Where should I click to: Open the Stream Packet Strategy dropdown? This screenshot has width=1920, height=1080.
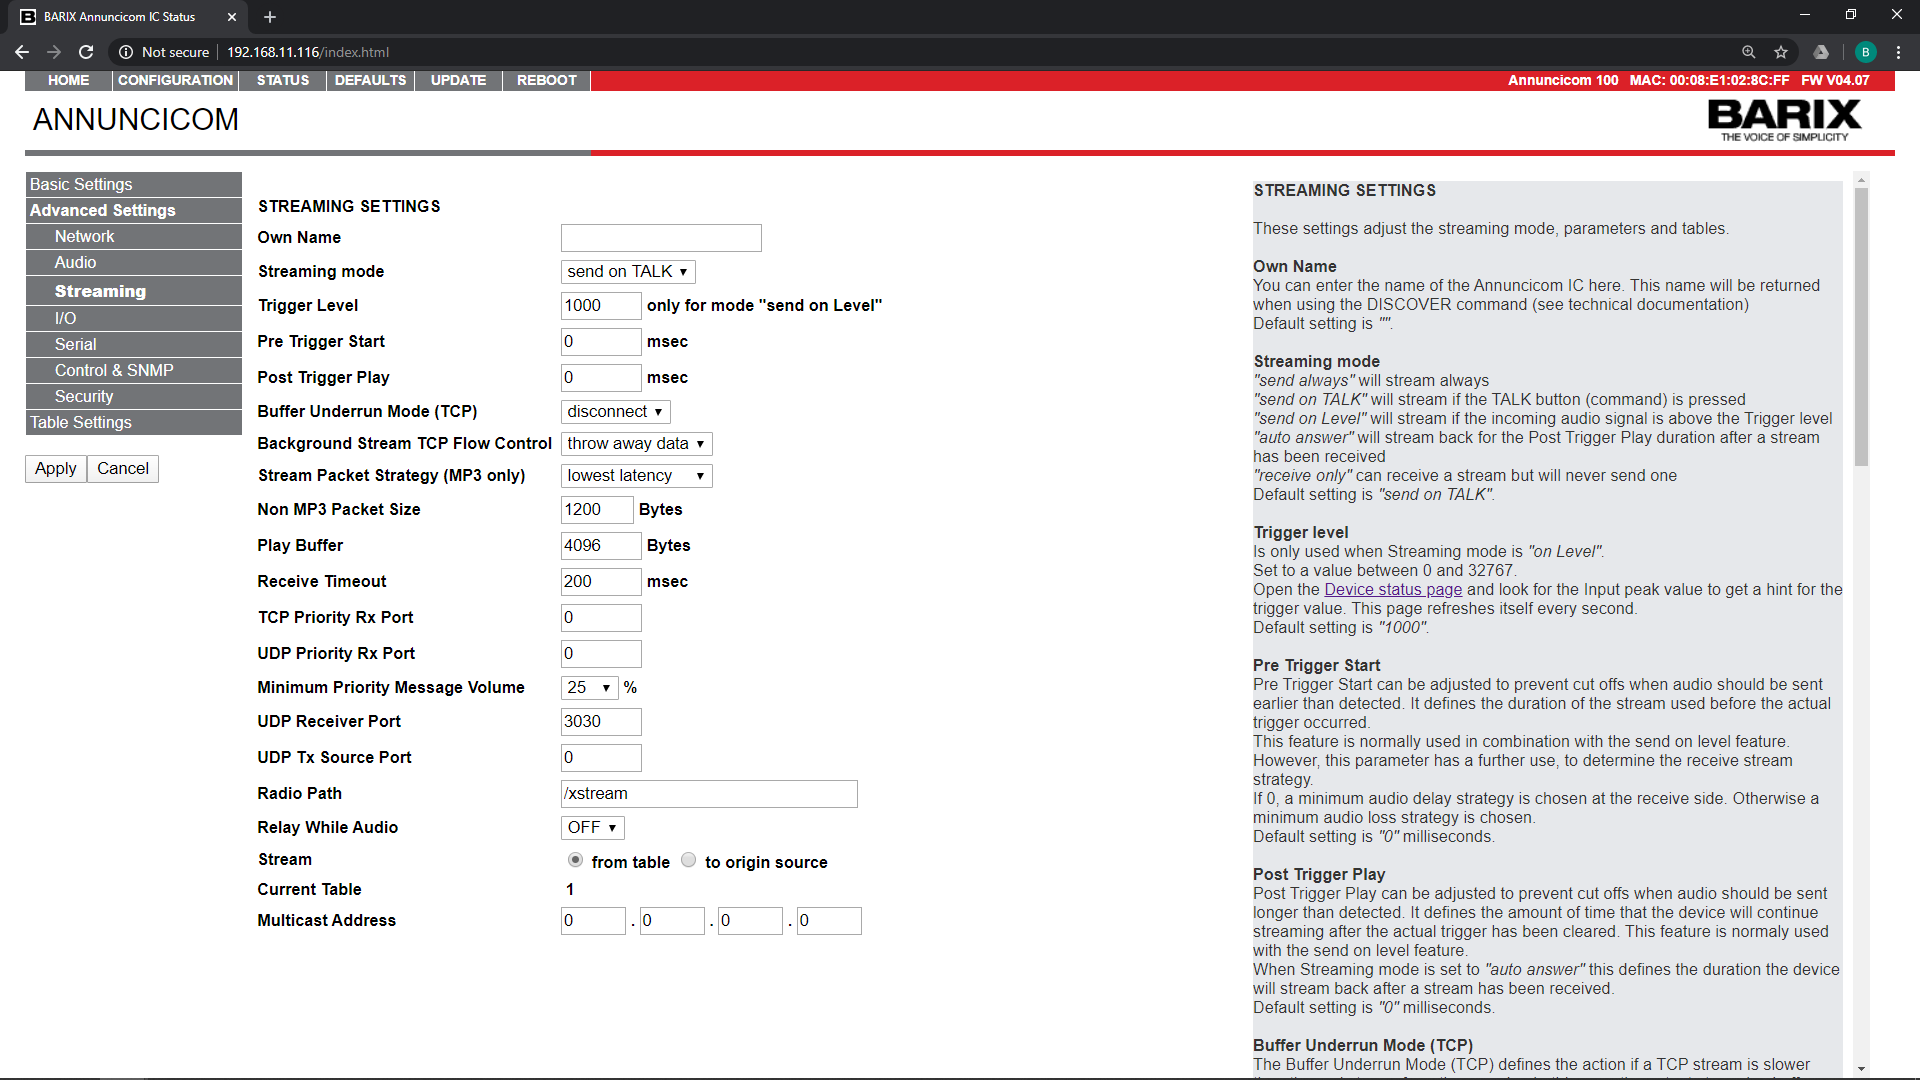coord(636,476)
